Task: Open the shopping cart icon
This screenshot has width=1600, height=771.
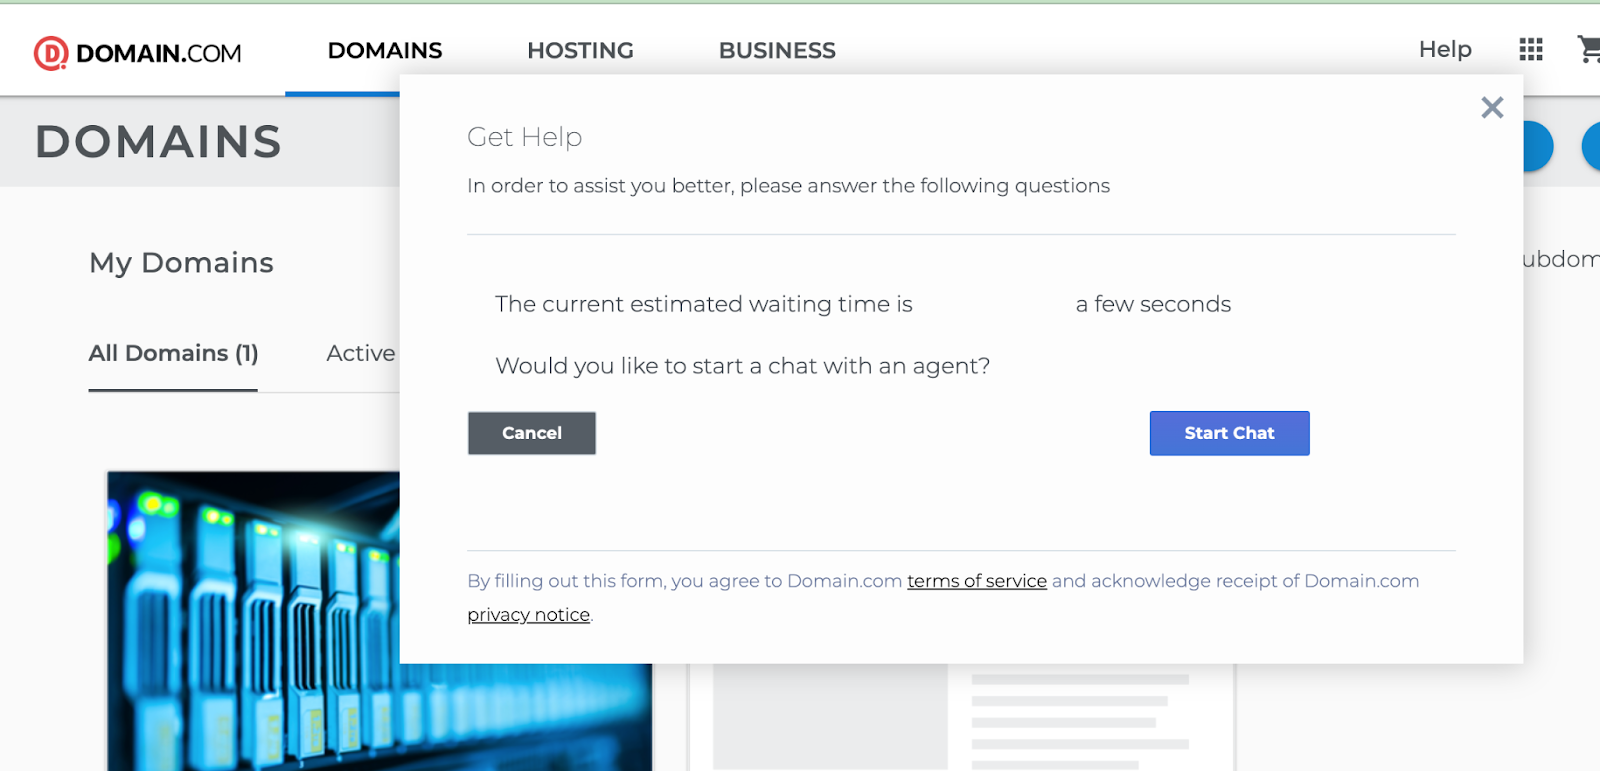Action: (1589, 49)
